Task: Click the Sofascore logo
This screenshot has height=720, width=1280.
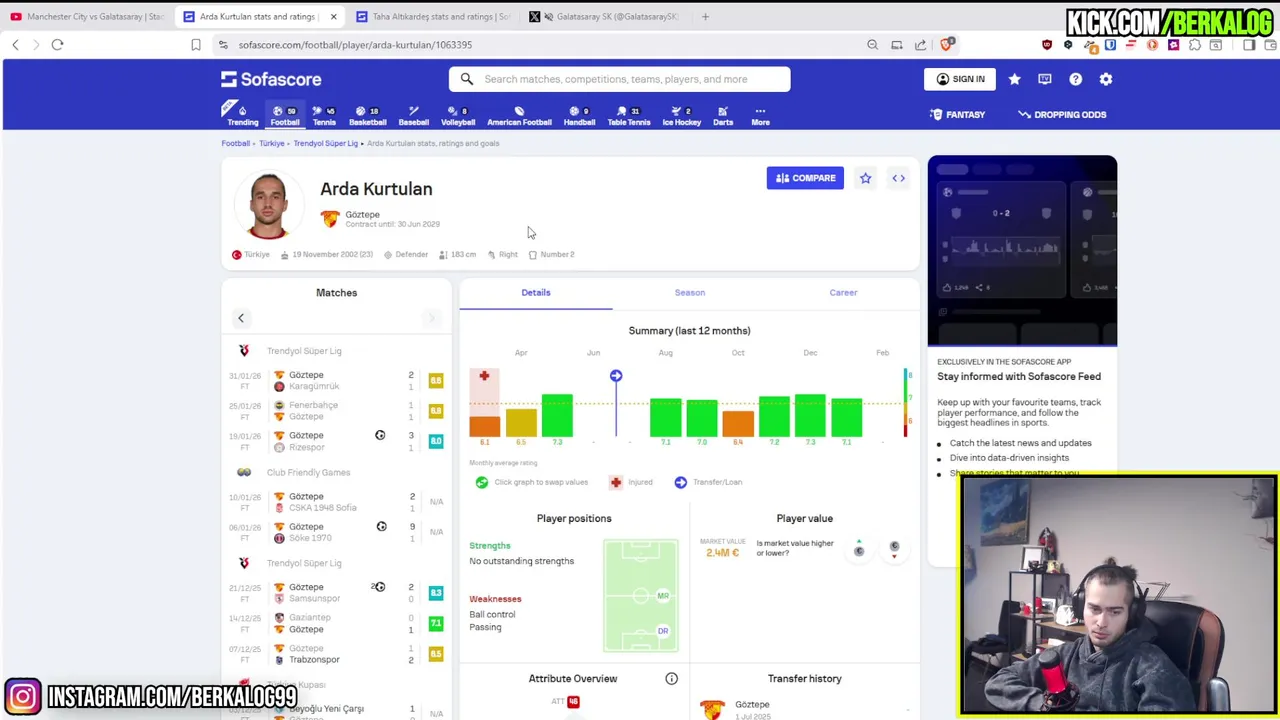Action: [x=271, y=79]
